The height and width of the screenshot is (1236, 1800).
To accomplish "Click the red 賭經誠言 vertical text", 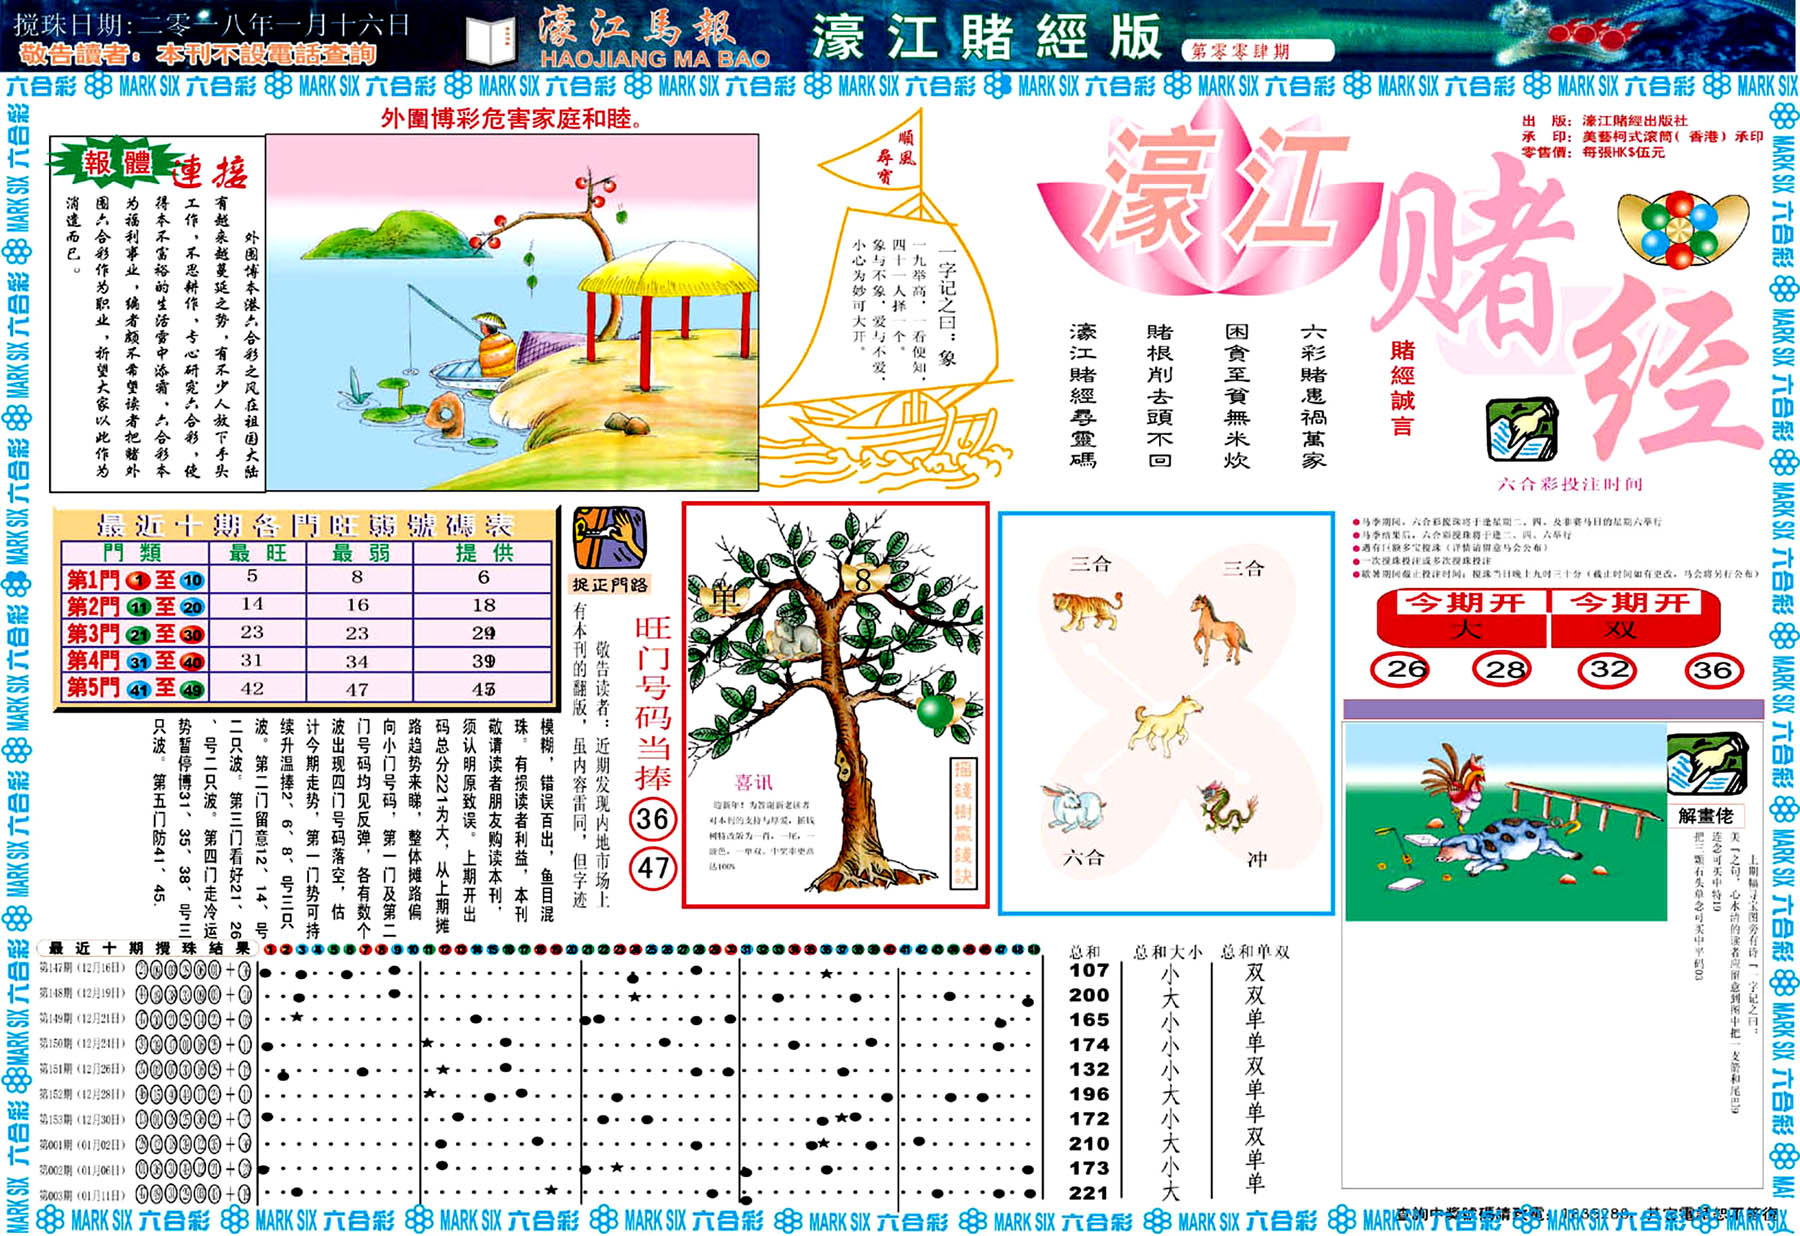I will 1402,388.
